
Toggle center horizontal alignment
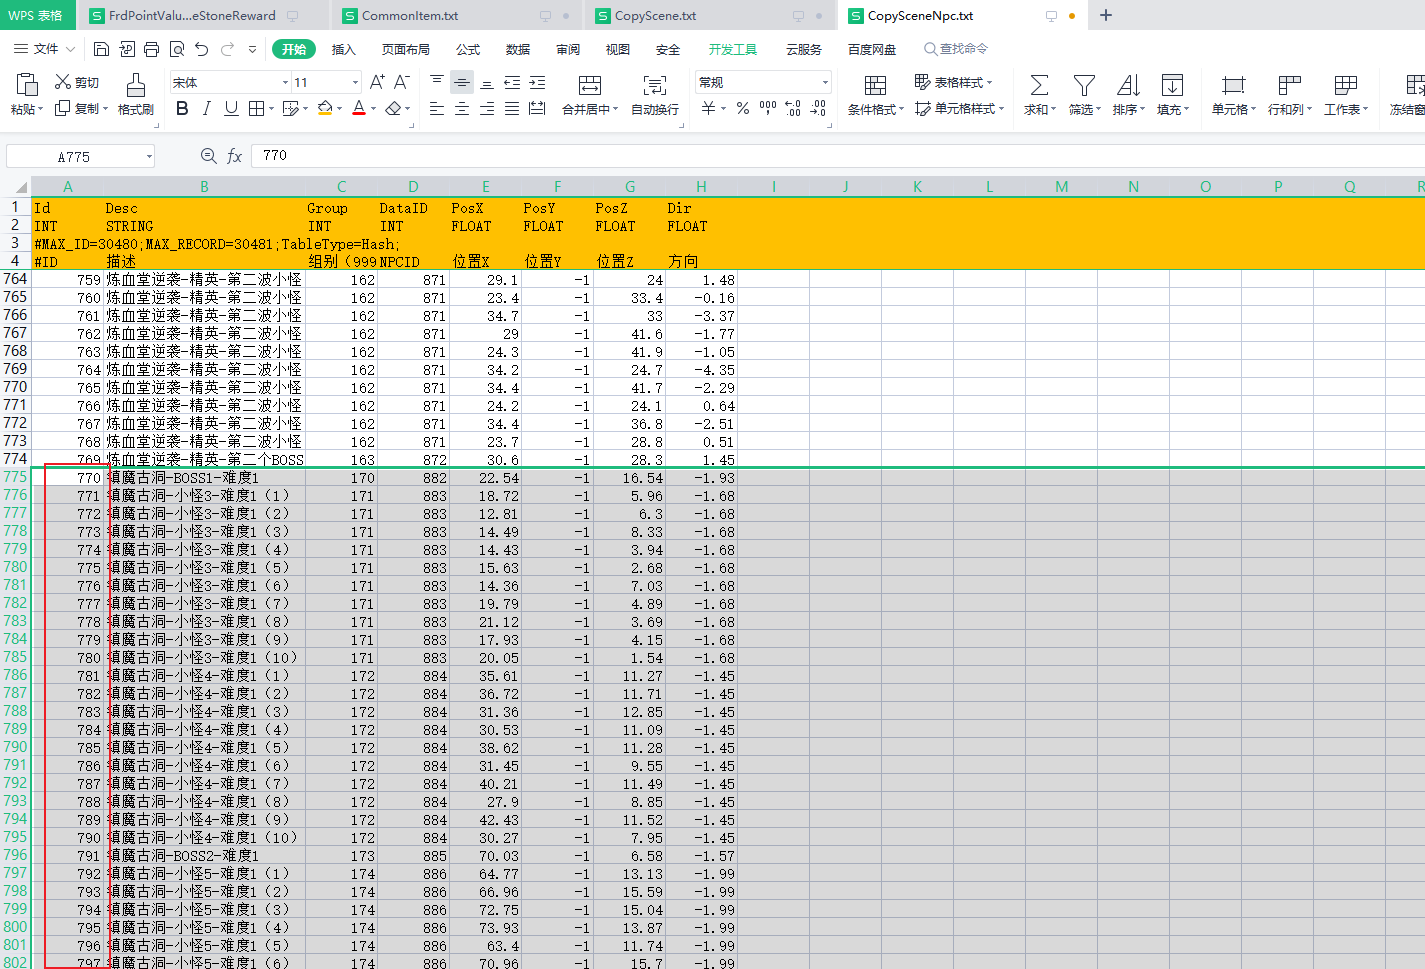pyautogui.click(x=462, y=108)
